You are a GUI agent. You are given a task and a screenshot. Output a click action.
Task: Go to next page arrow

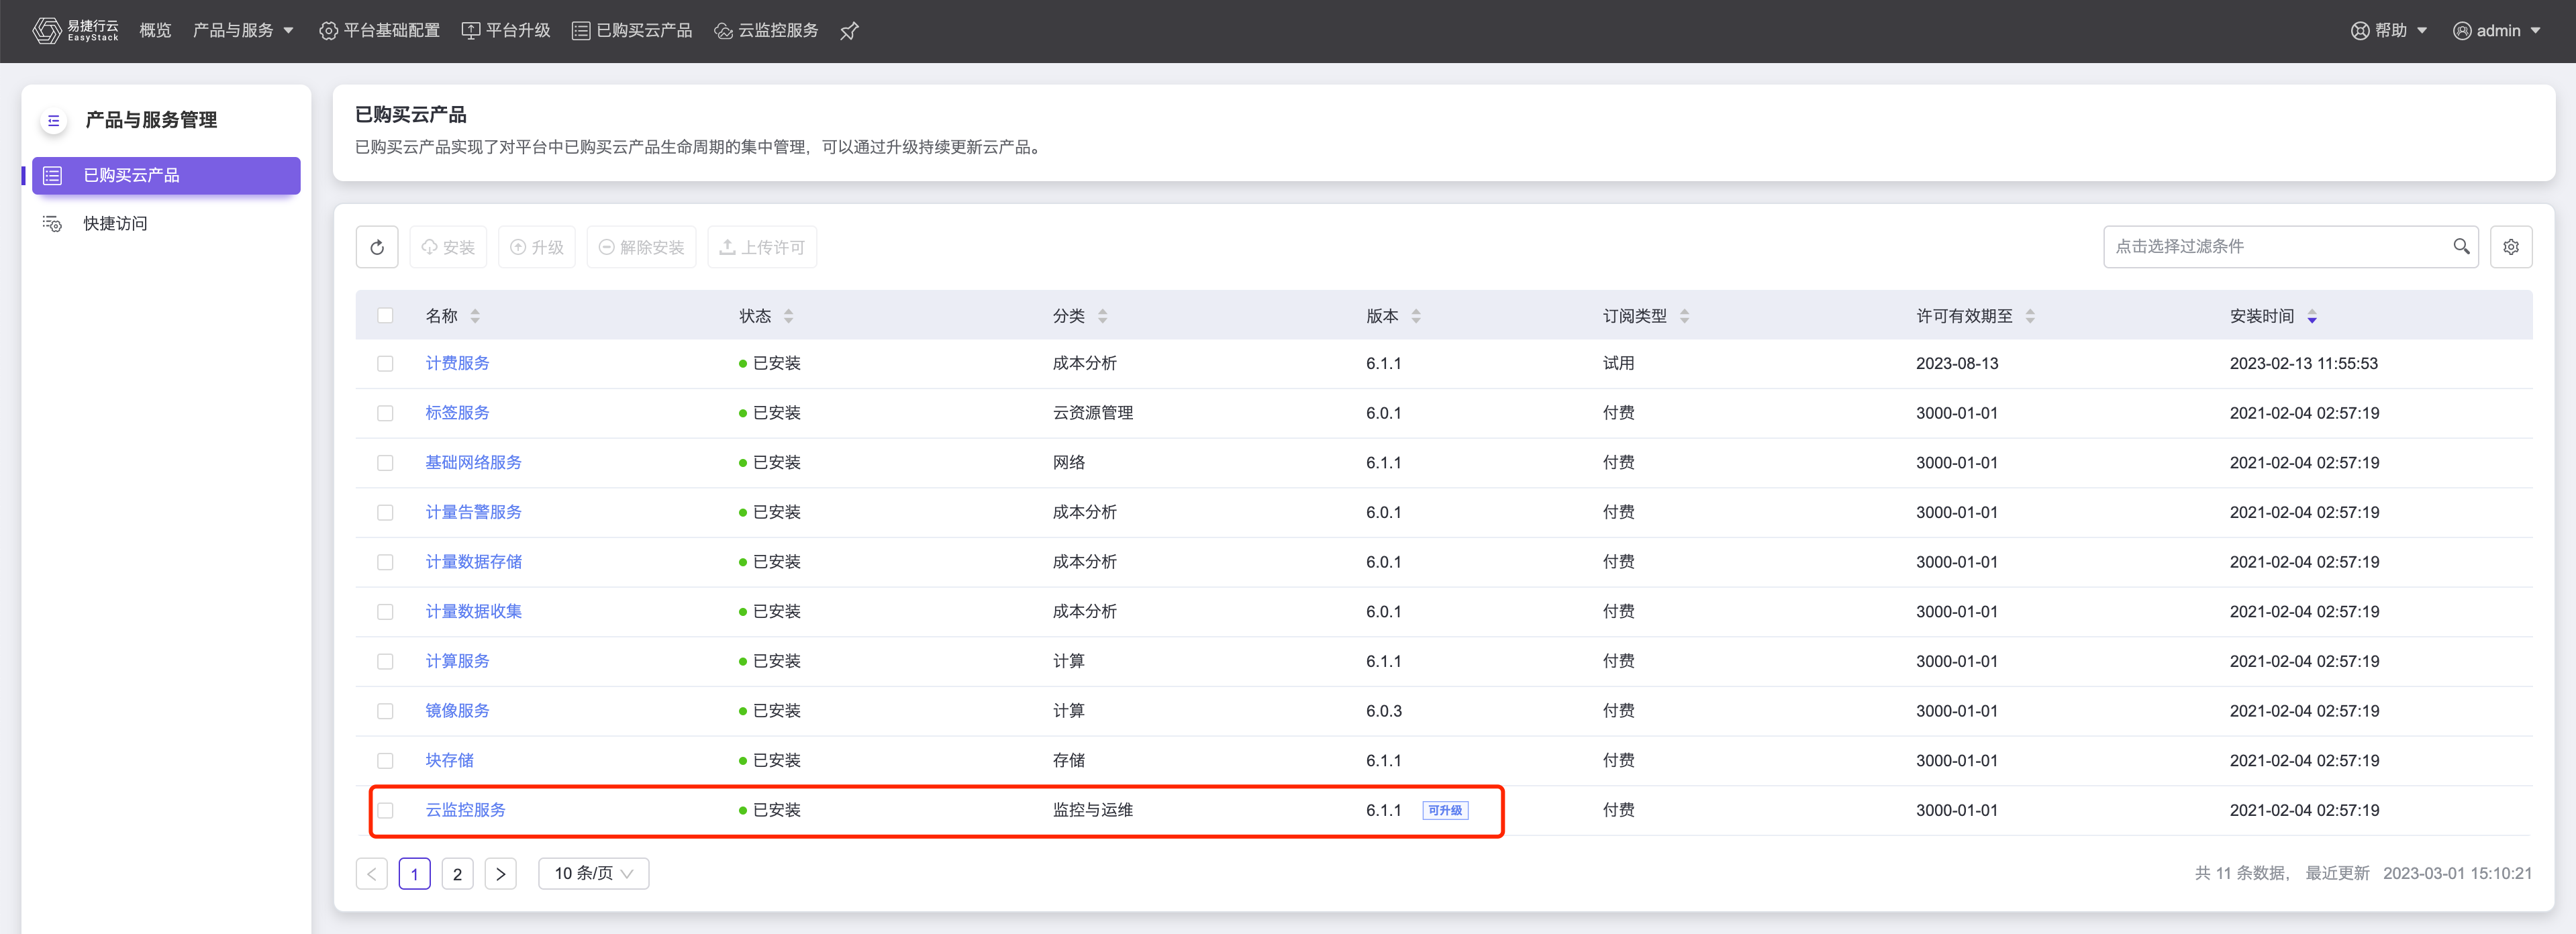pos(500,873)
